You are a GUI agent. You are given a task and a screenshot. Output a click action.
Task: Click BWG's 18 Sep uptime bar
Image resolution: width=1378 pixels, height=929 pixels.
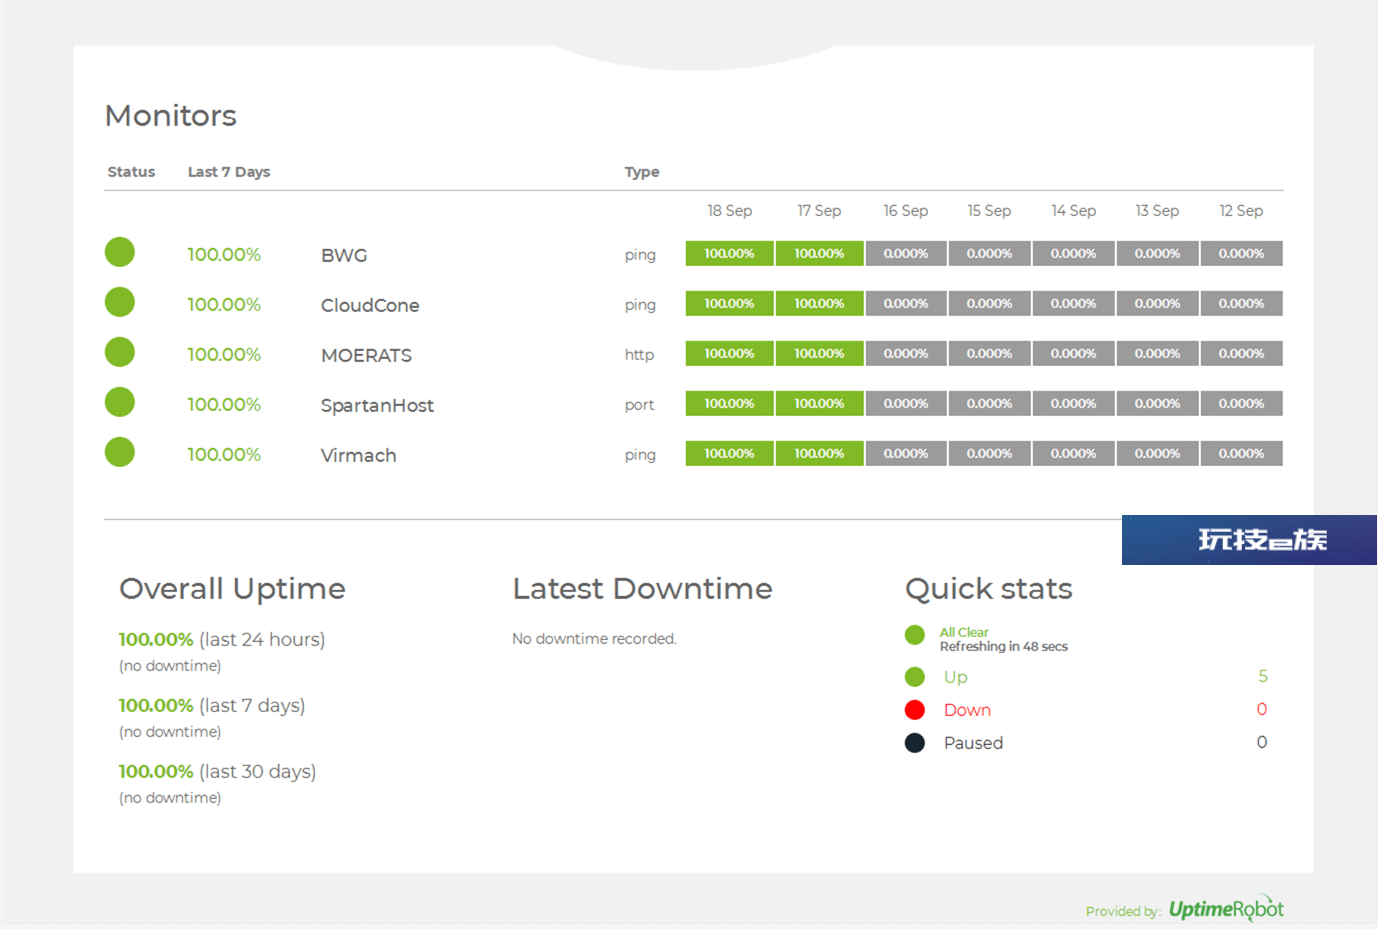(729, 253)
